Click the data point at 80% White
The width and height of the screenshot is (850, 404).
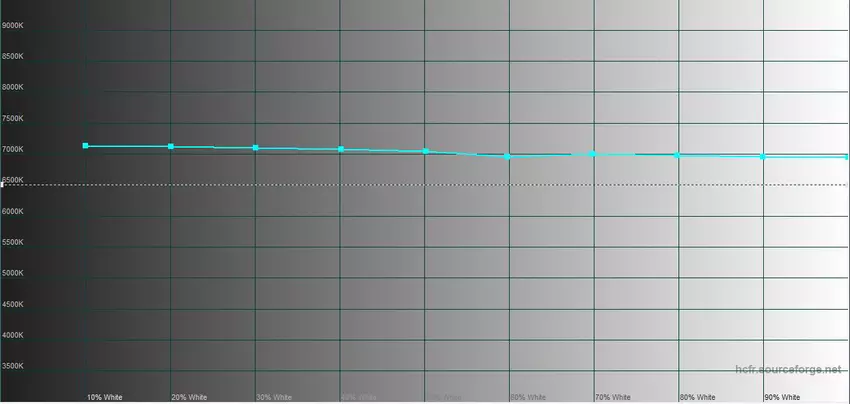pos(678,155)
